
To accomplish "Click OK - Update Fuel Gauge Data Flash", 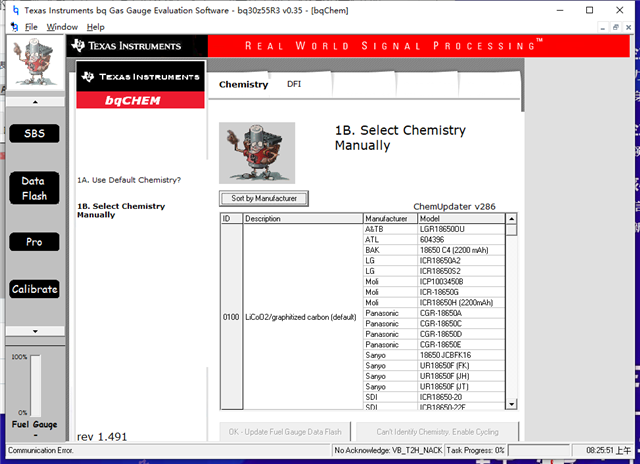I will [285, 432].
